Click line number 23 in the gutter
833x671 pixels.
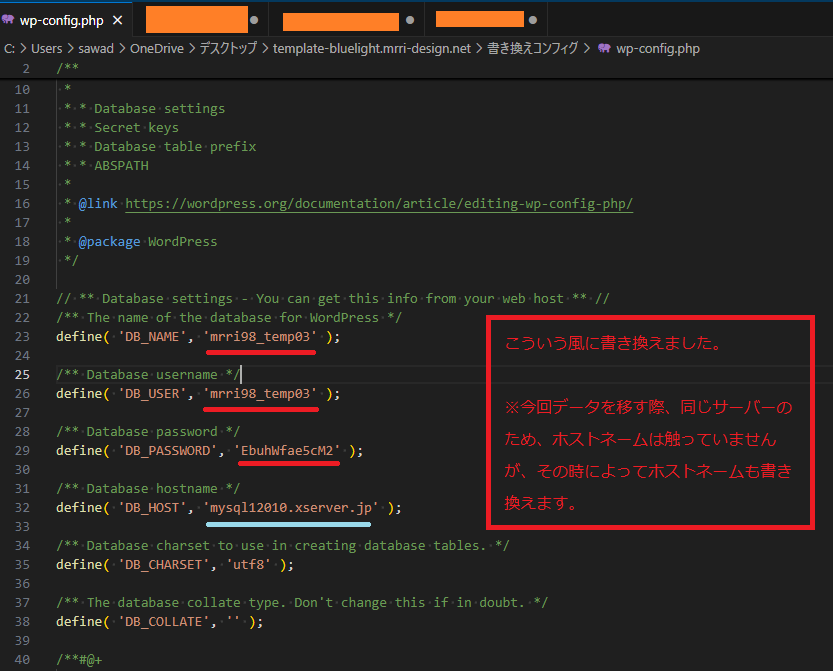click(x=23, y=336)
